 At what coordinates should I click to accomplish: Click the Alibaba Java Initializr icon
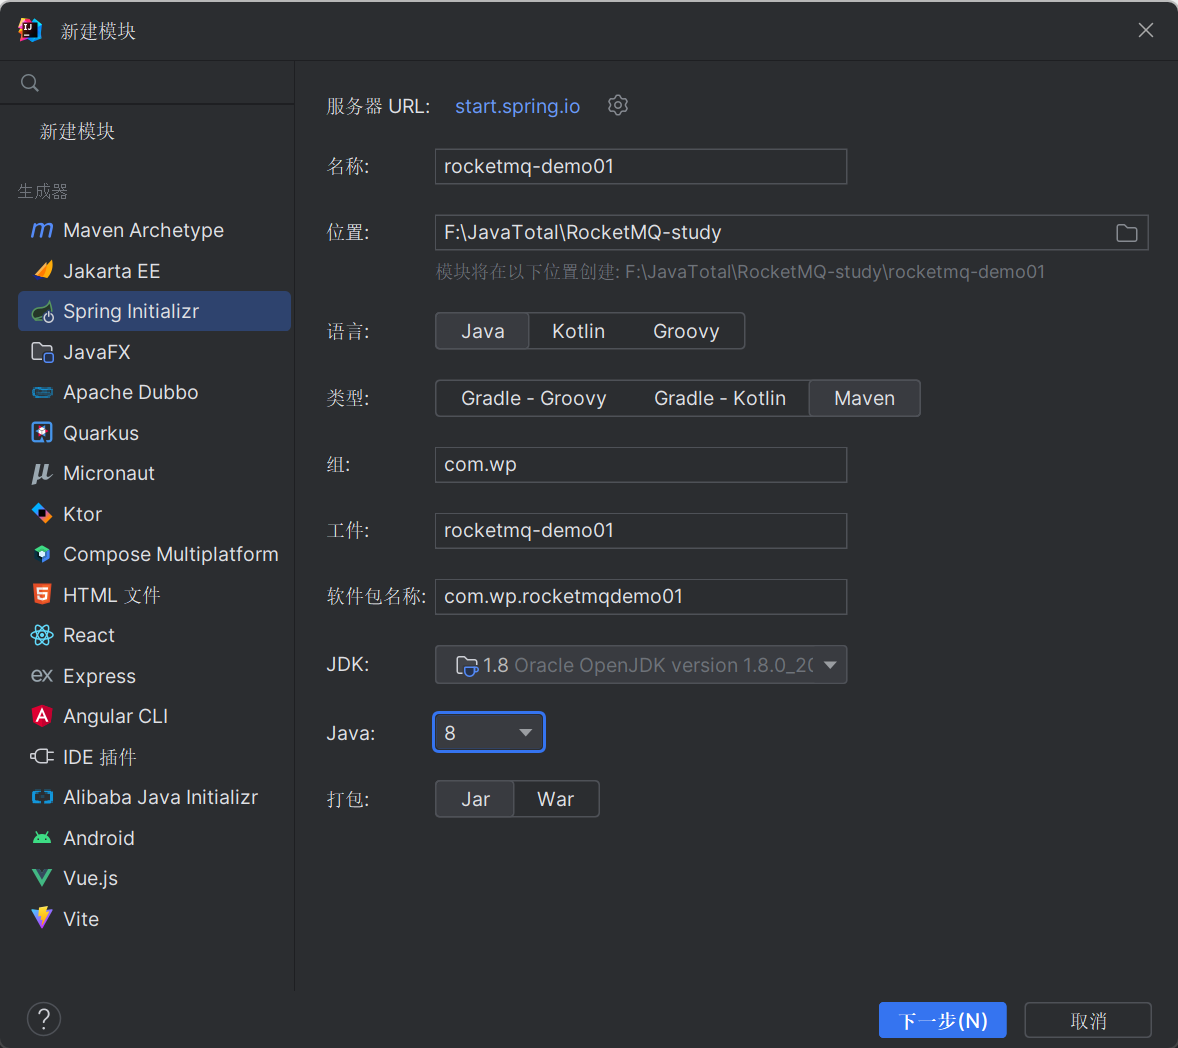click(42, 797)
